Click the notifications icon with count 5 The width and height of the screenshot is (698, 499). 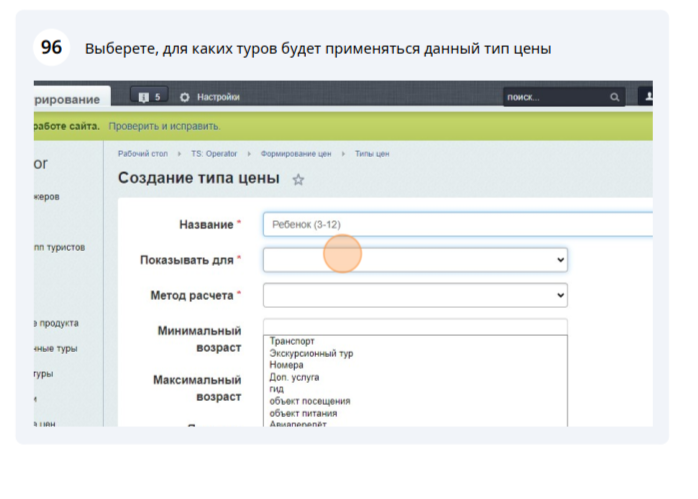[149, 96]
